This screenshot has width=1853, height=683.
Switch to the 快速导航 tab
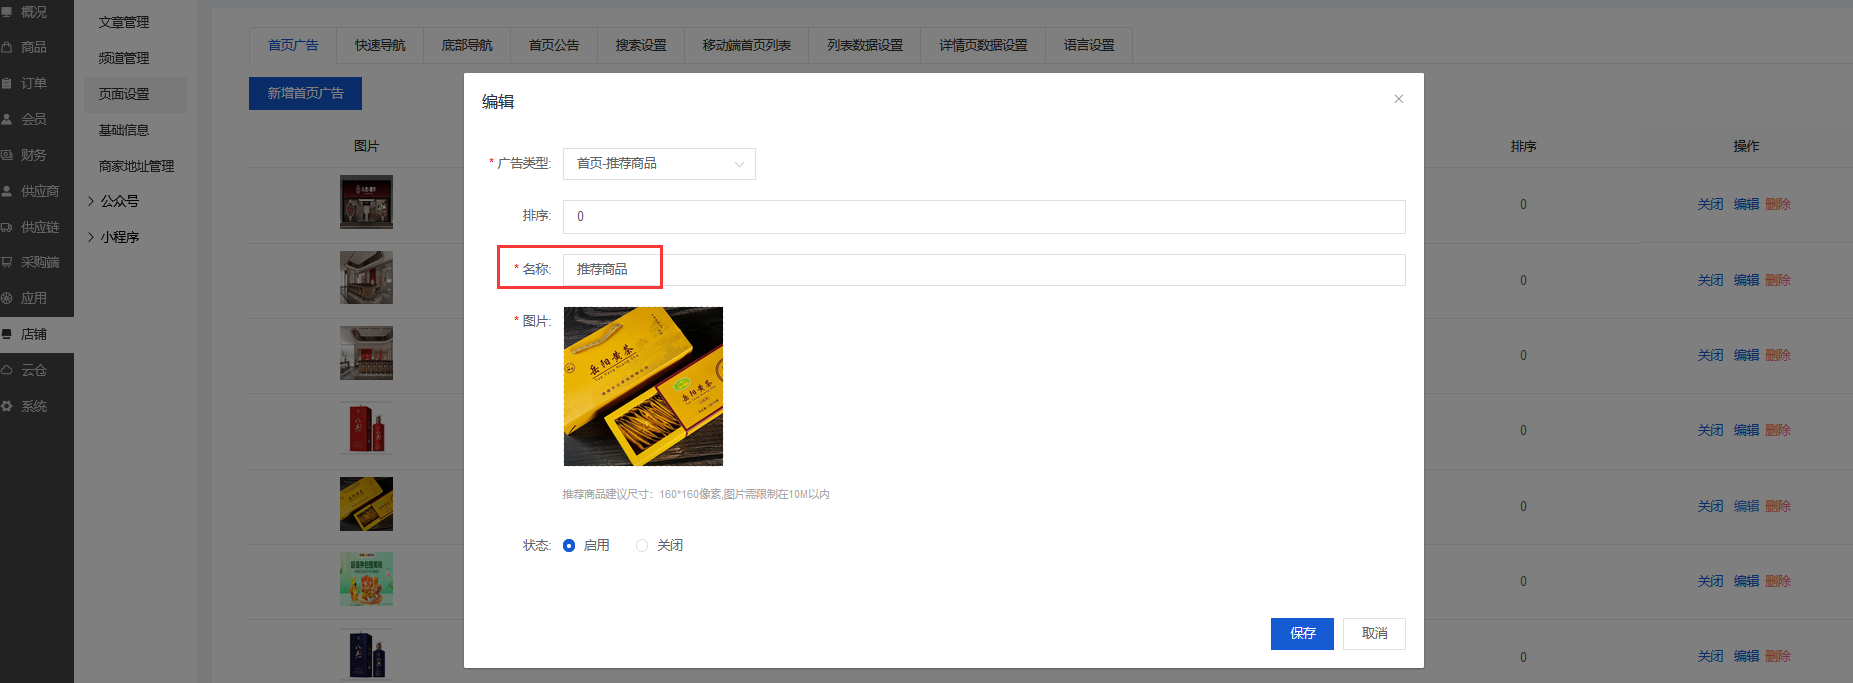[380, 45]
